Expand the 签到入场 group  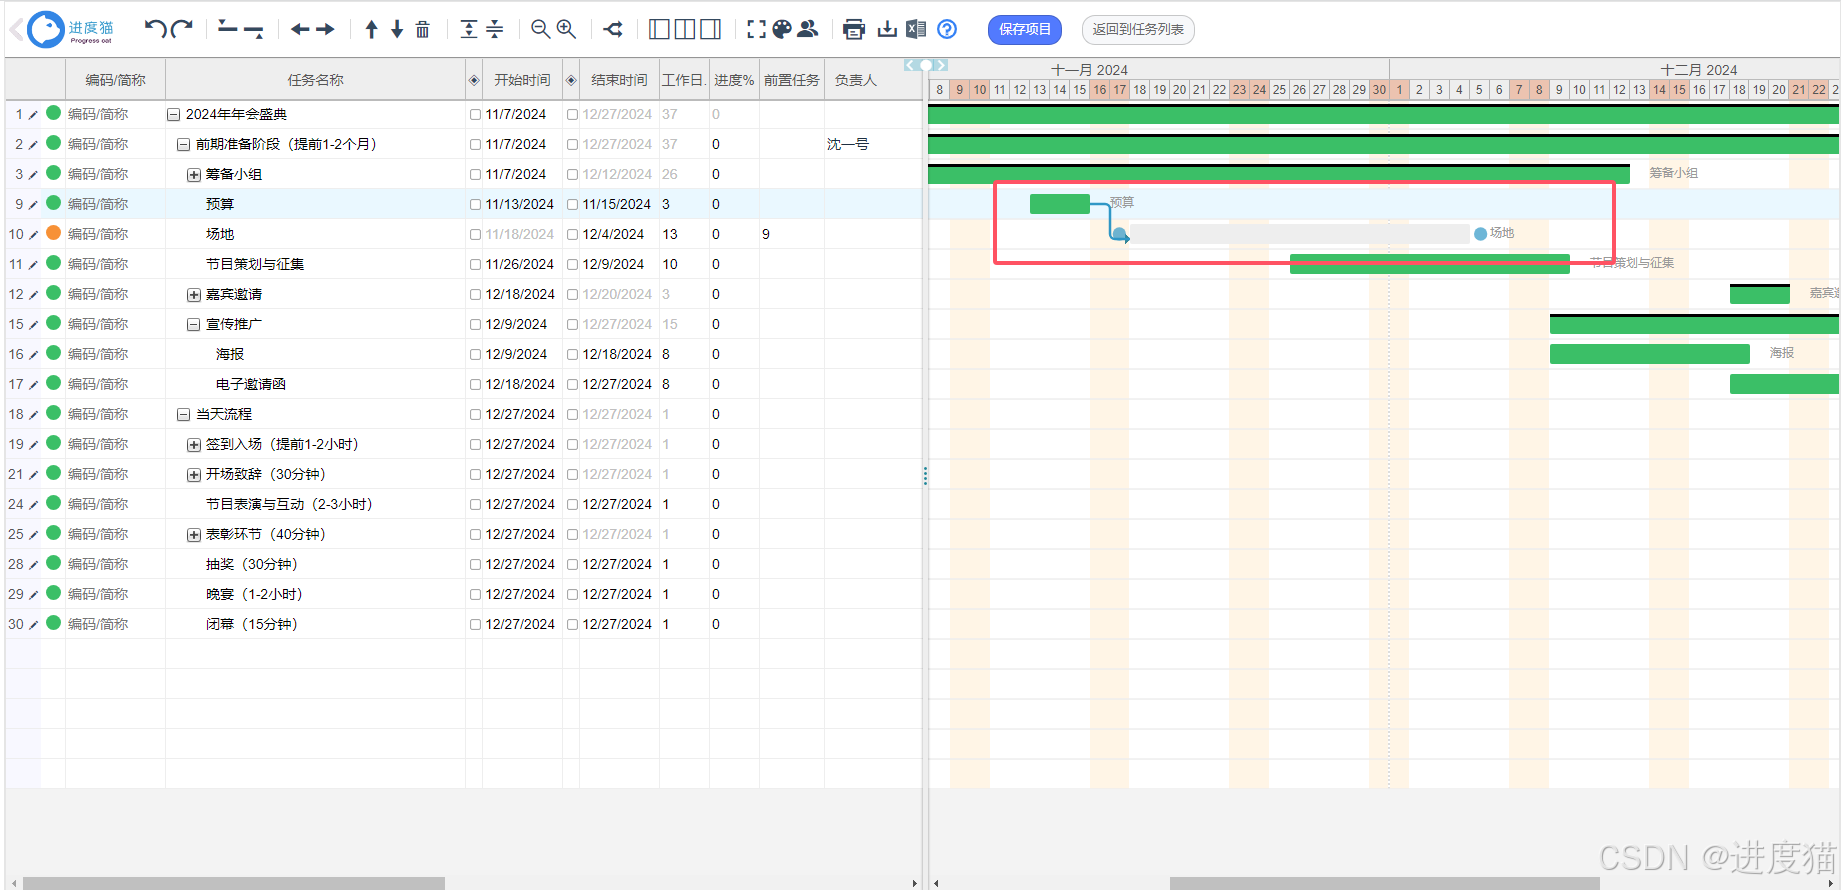pyautogui.click(x=194, y=444)
